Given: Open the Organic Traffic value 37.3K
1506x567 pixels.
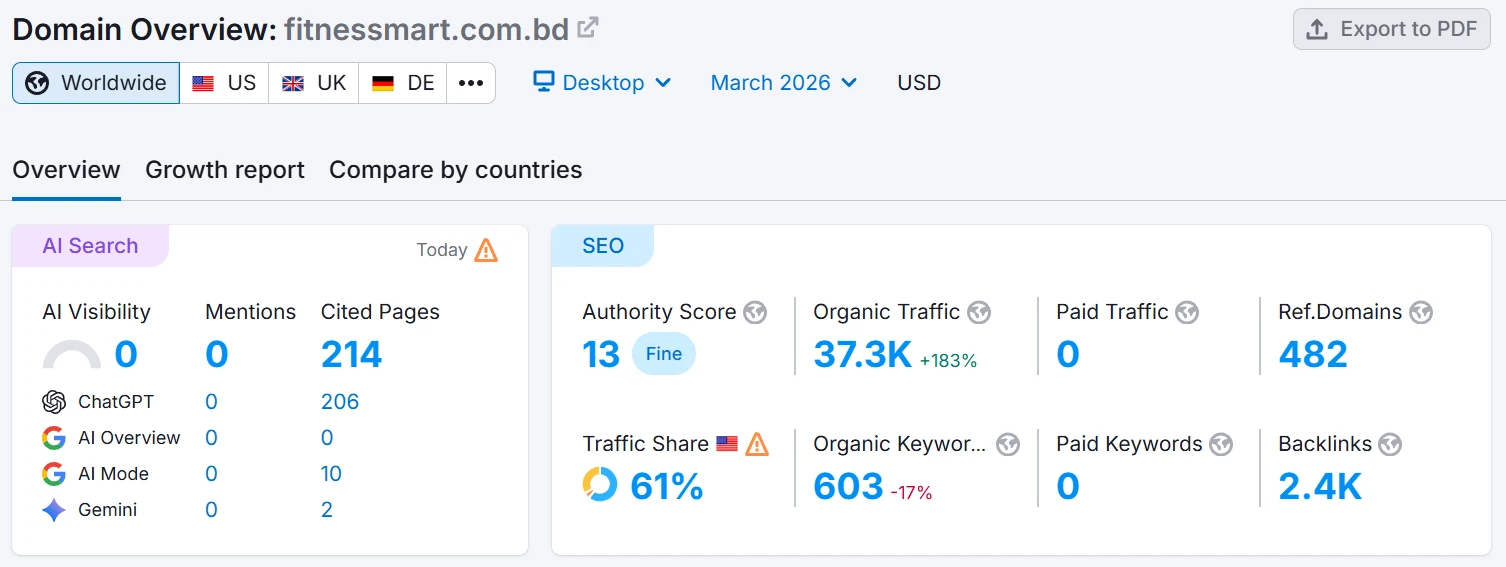Looking at the screenshot, I should pos(862,355).
